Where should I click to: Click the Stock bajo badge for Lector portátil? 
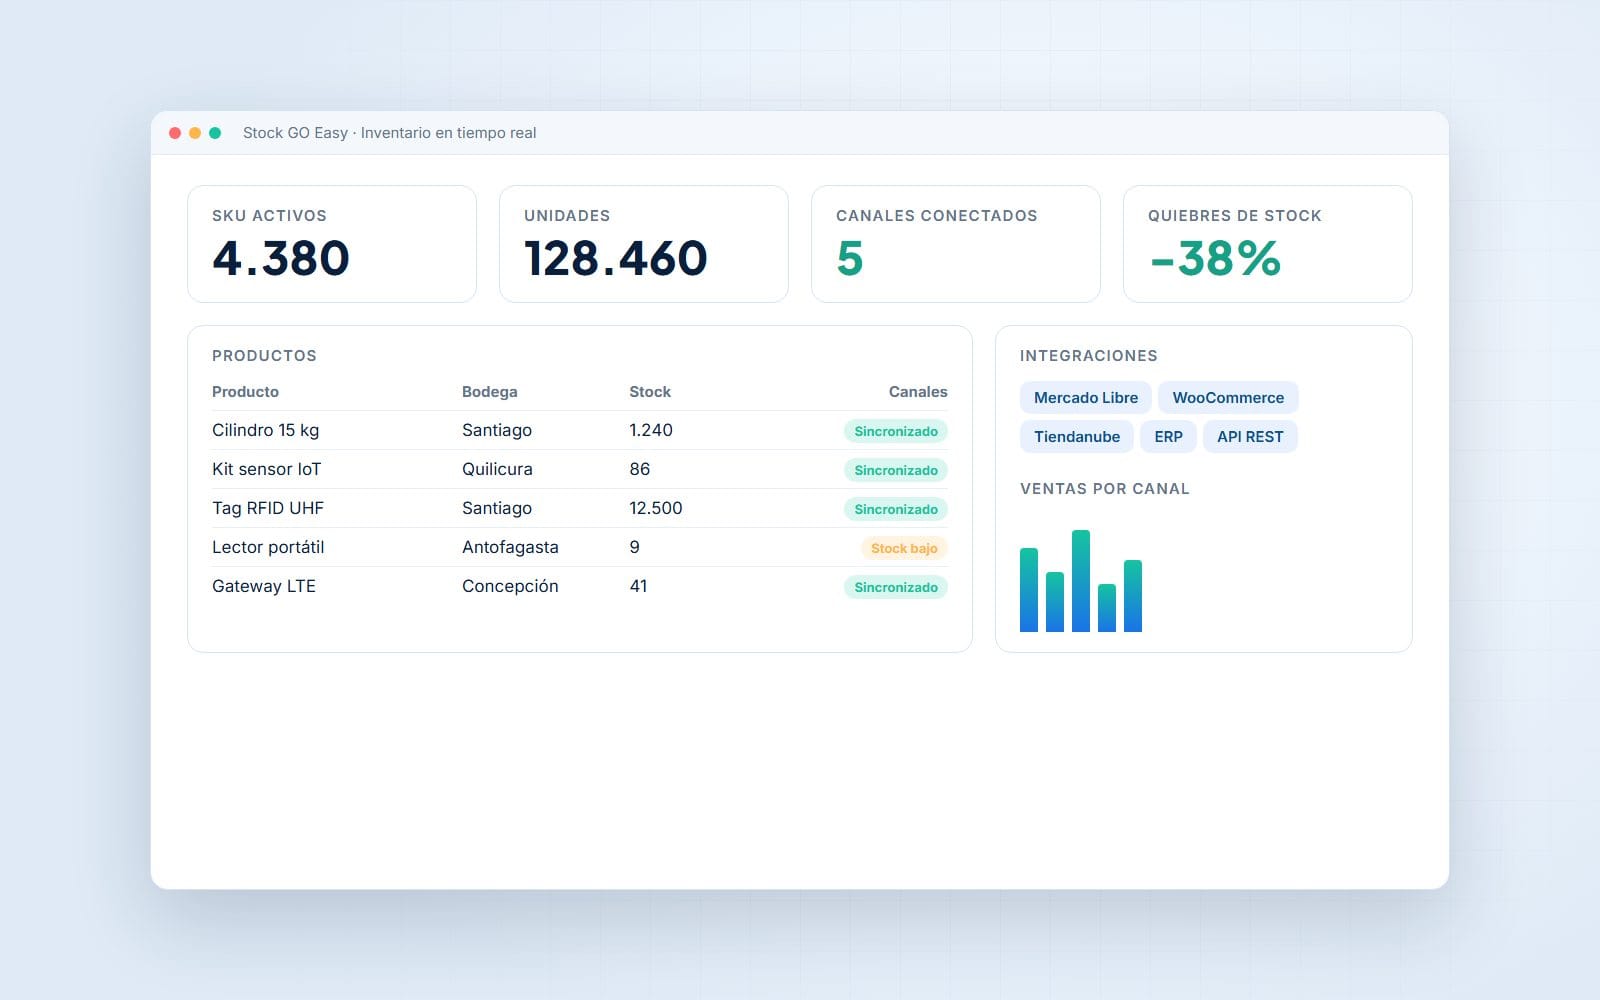(904, 548)
